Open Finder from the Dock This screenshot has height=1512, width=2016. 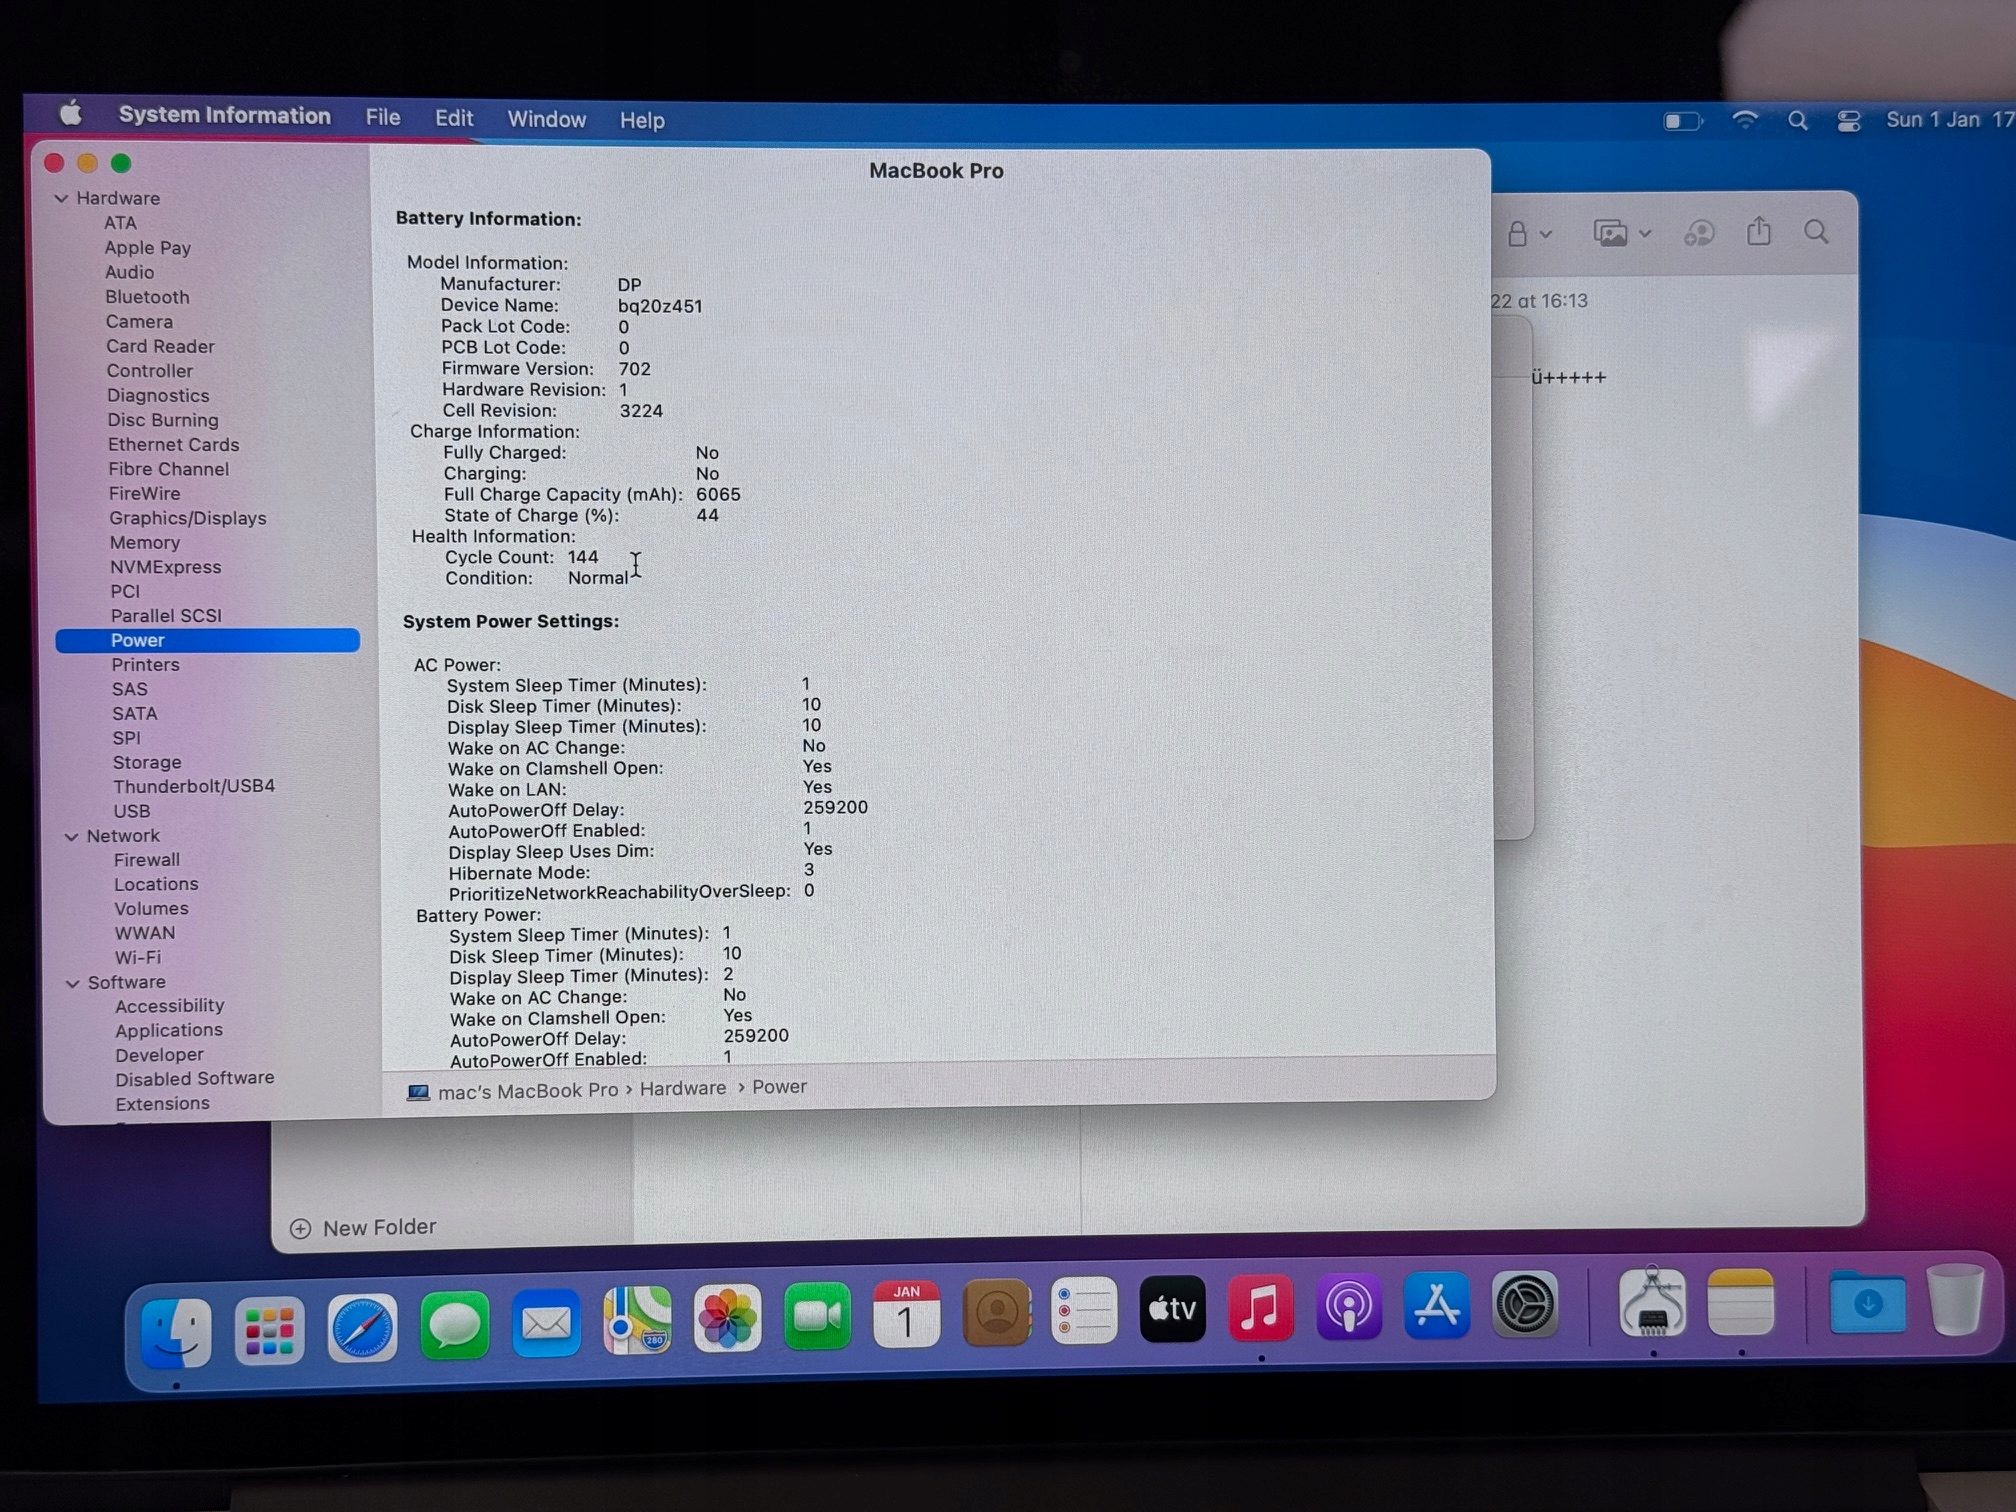pyautogui.click(x=176, y=1333)
